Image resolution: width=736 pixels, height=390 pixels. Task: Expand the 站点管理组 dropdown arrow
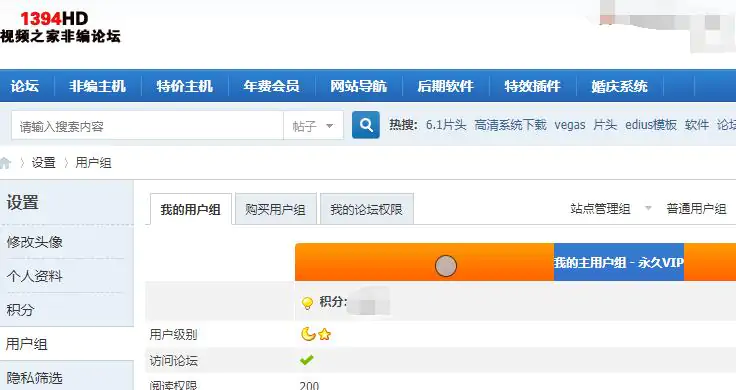point(648,208)
